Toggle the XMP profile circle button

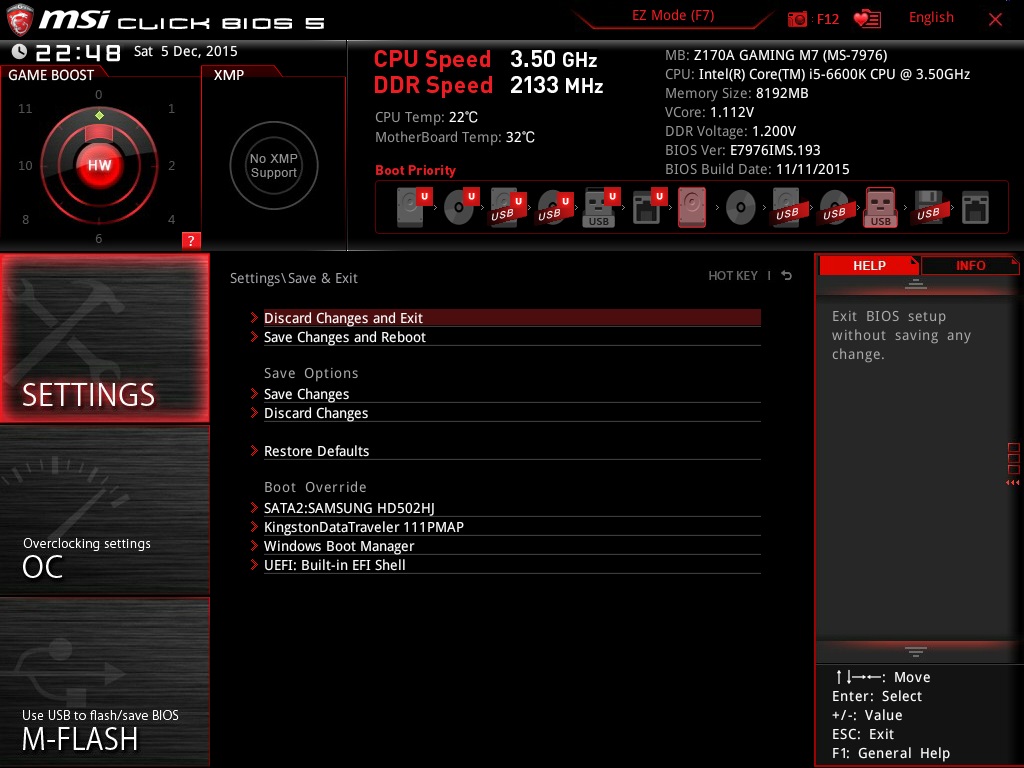coord(273,166)
